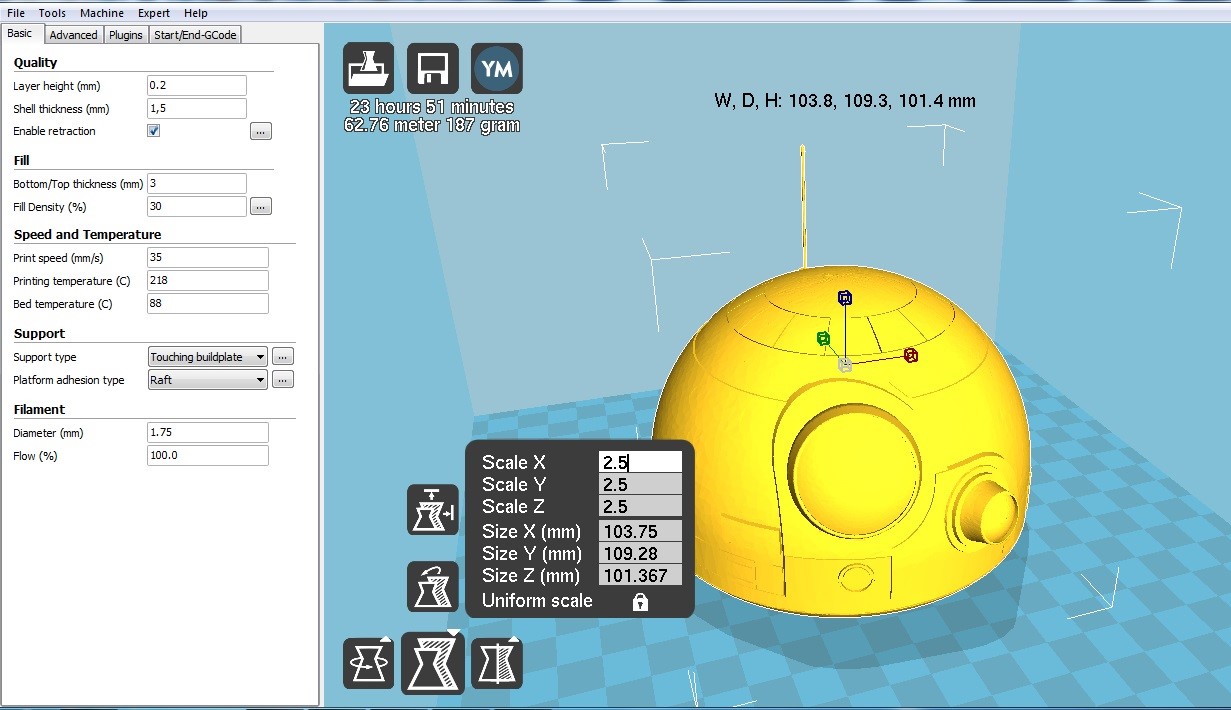
Task: Switch to the Advanced tab
Action: (x=73, y=33)
